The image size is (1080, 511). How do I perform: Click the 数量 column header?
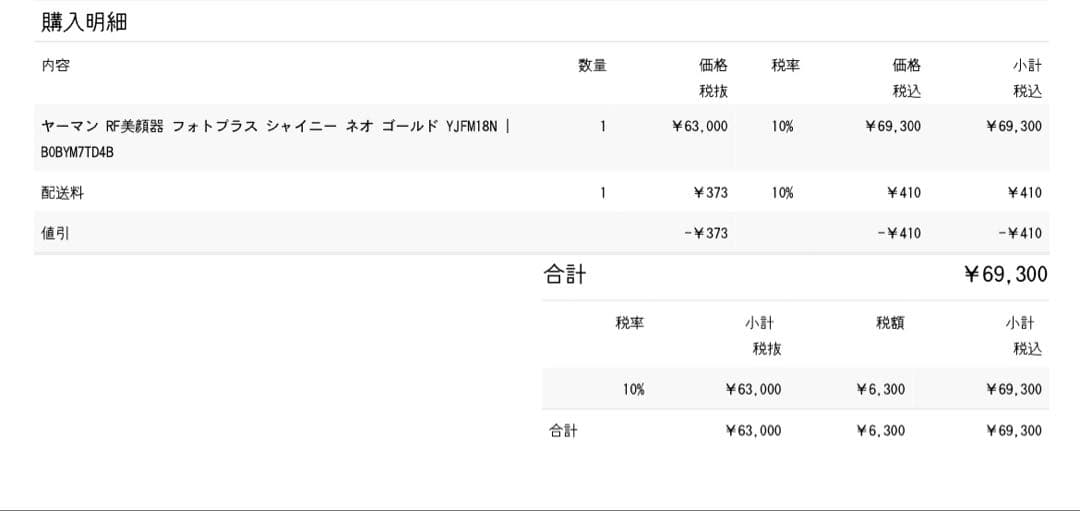(x=592, y=66)
